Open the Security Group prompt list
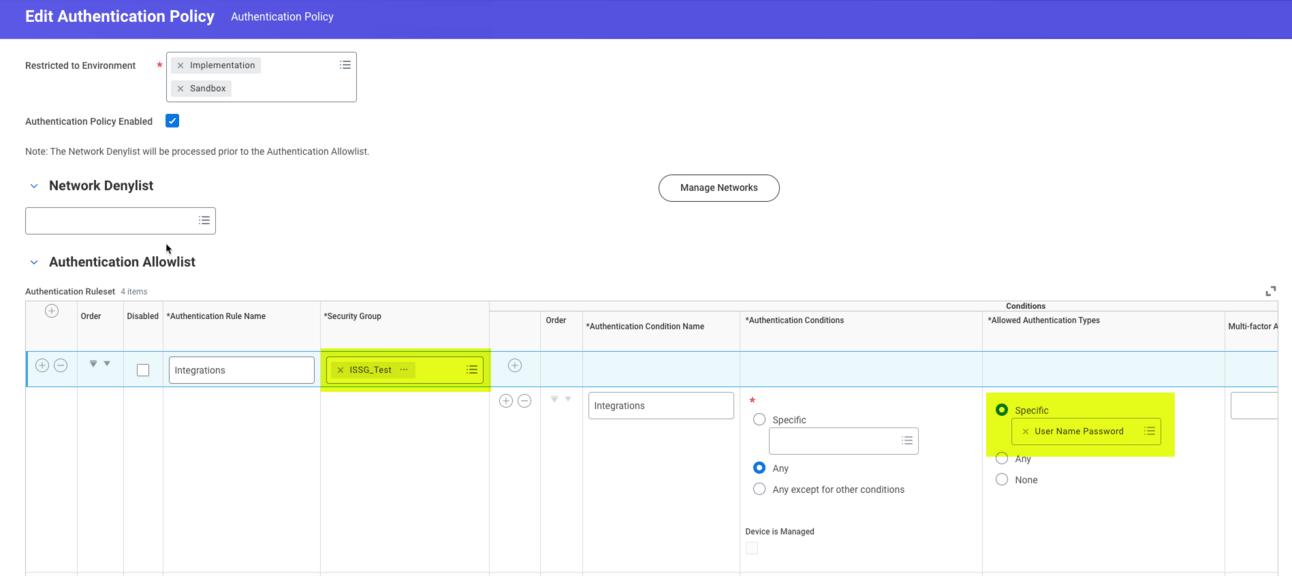 [472, 370]
